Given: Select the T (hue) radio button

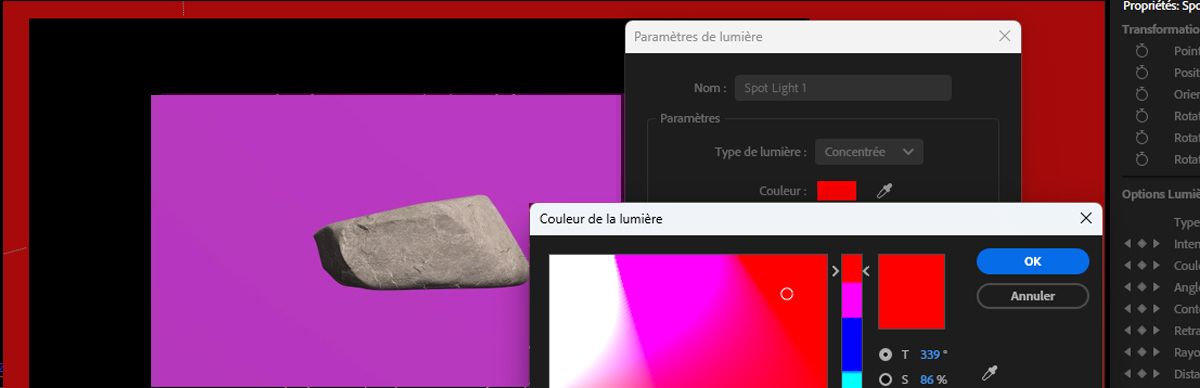Looking at the screenshot, I should click(885, 354).
